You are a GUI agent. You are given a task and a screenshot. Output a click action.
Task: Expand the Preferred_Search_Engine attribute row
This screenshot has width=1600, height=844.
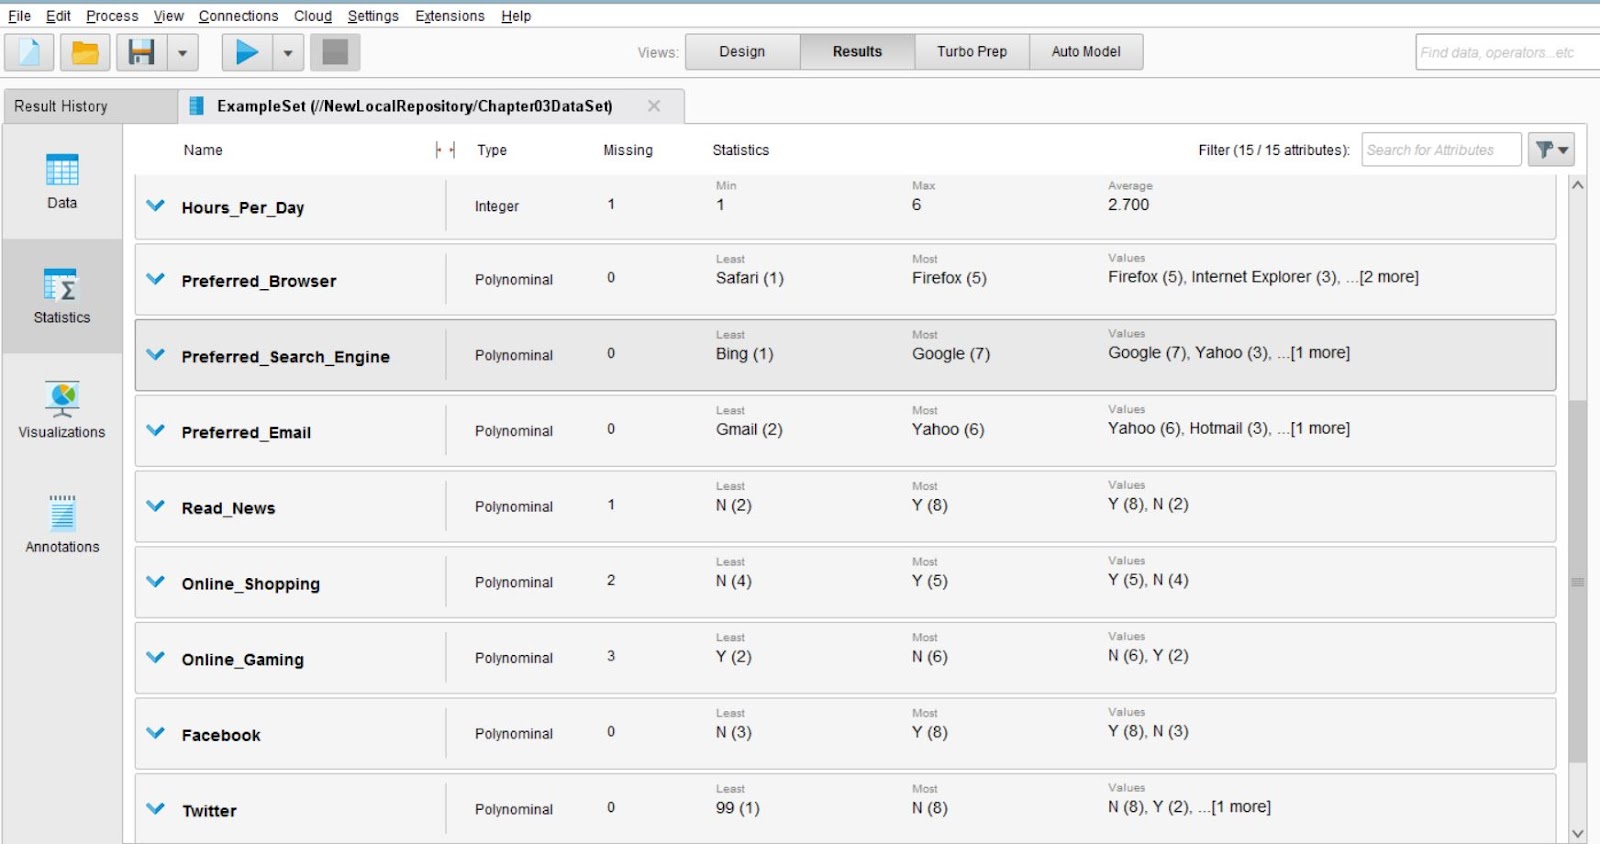pos(155,355)
